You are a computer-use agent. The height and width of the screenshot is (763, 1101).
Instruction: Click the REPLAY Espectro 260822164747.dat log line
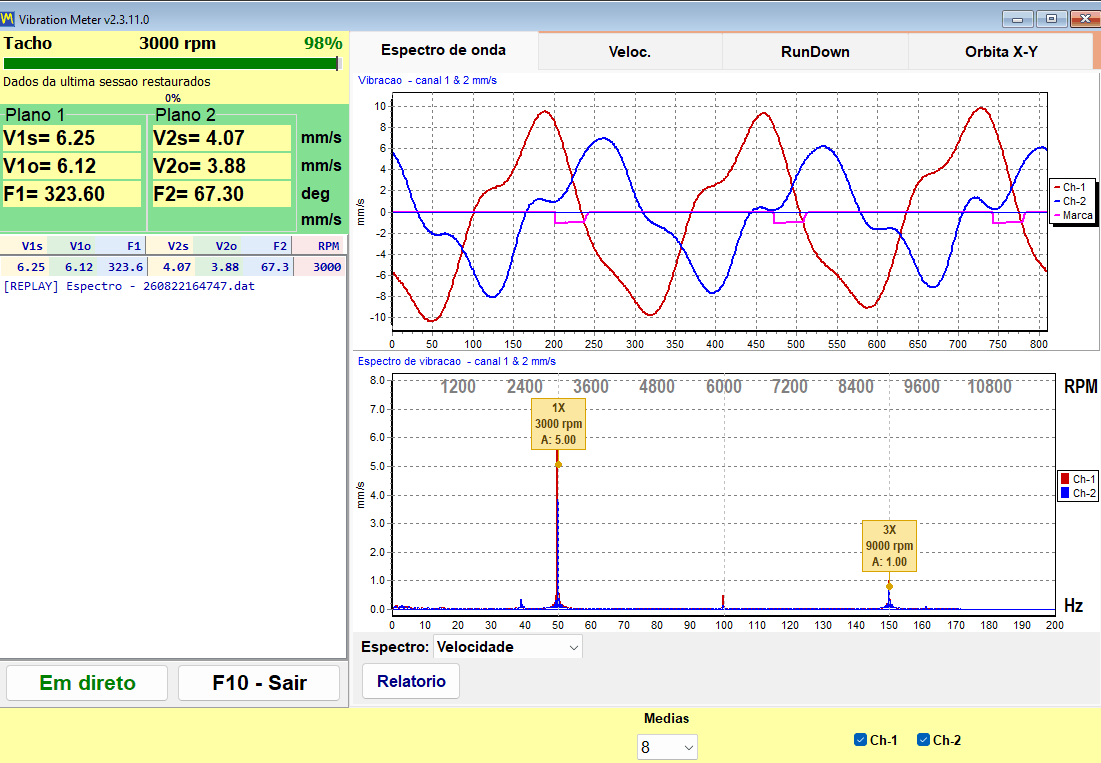point(129,286)
